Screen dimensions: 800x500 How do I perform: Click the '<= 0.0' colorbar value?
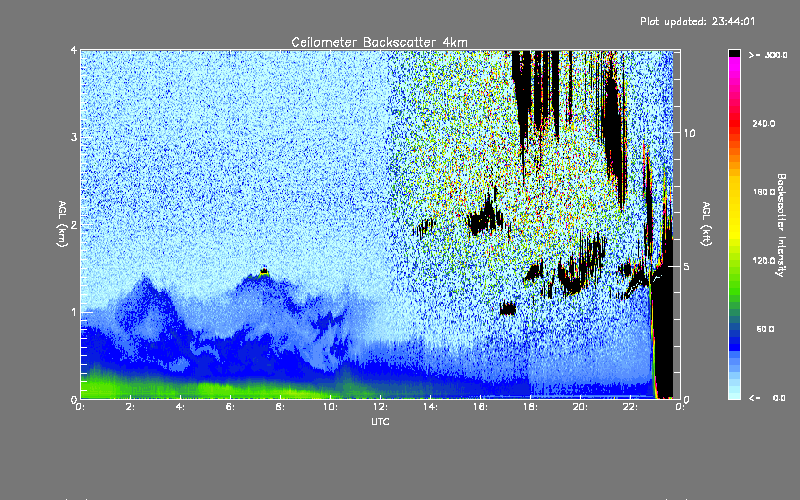pyautogui.click(x=767, y=398)
